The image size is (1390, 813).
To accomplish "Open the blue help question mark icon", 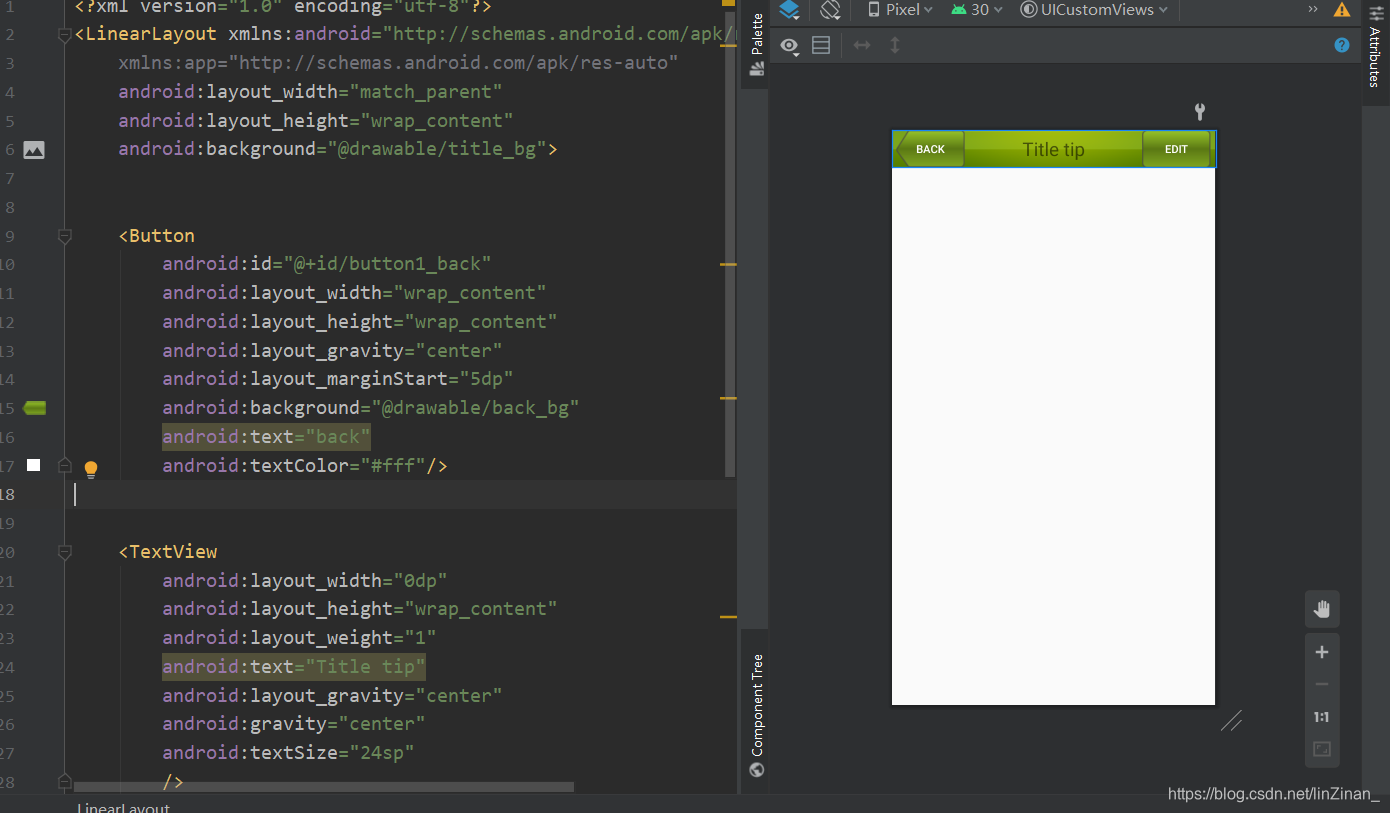I will click(1342, 45).
